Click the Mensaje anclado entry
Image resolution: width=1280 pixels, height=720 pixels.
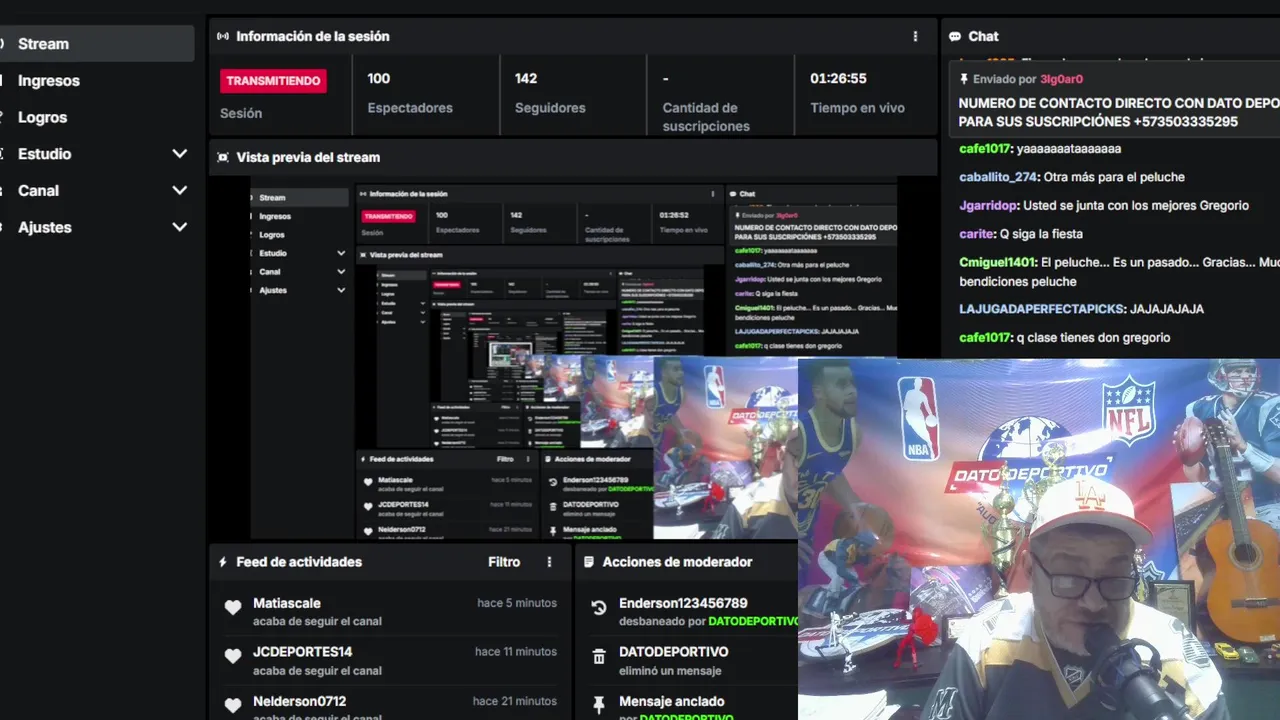click(672, 701)
